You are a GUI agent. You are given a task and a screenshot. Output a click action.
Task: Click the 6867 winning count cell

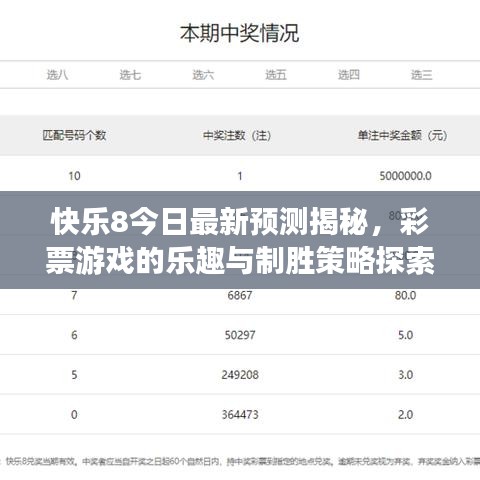click(x=240, y=295)
